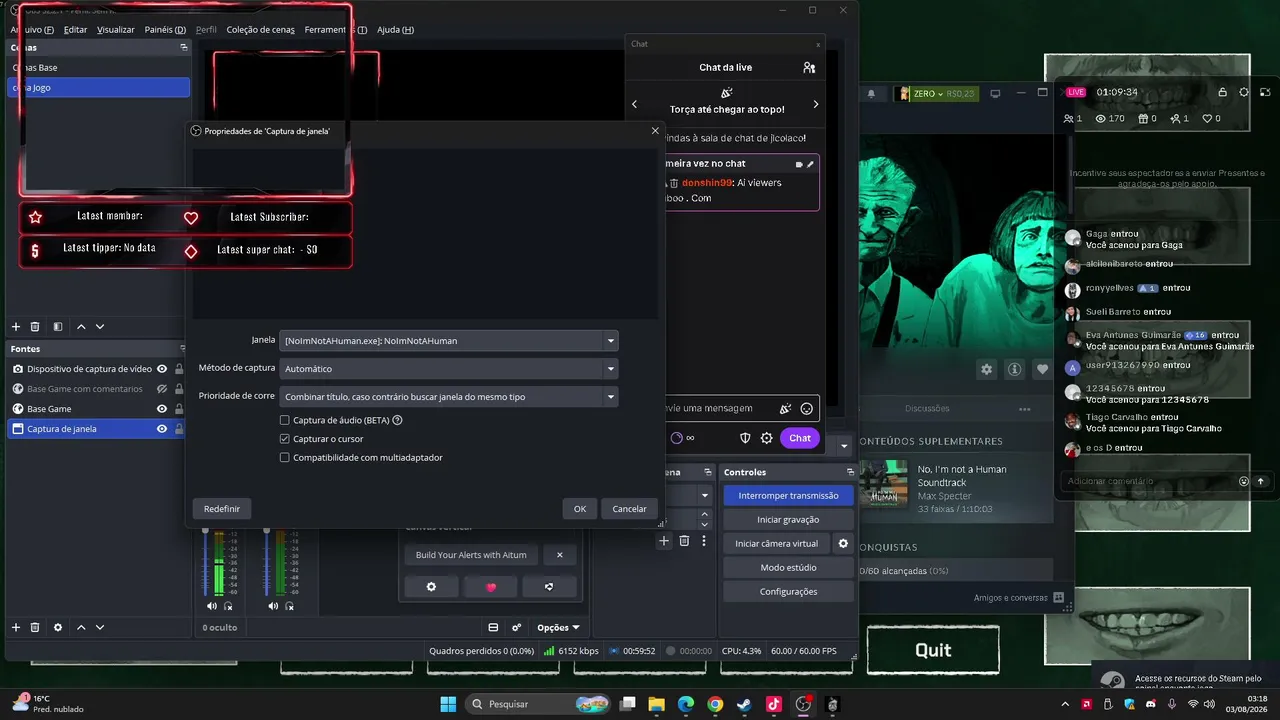Expand the scene transition dropdown arrow
The image size is (1280, 720).
(x=704, y=495)
